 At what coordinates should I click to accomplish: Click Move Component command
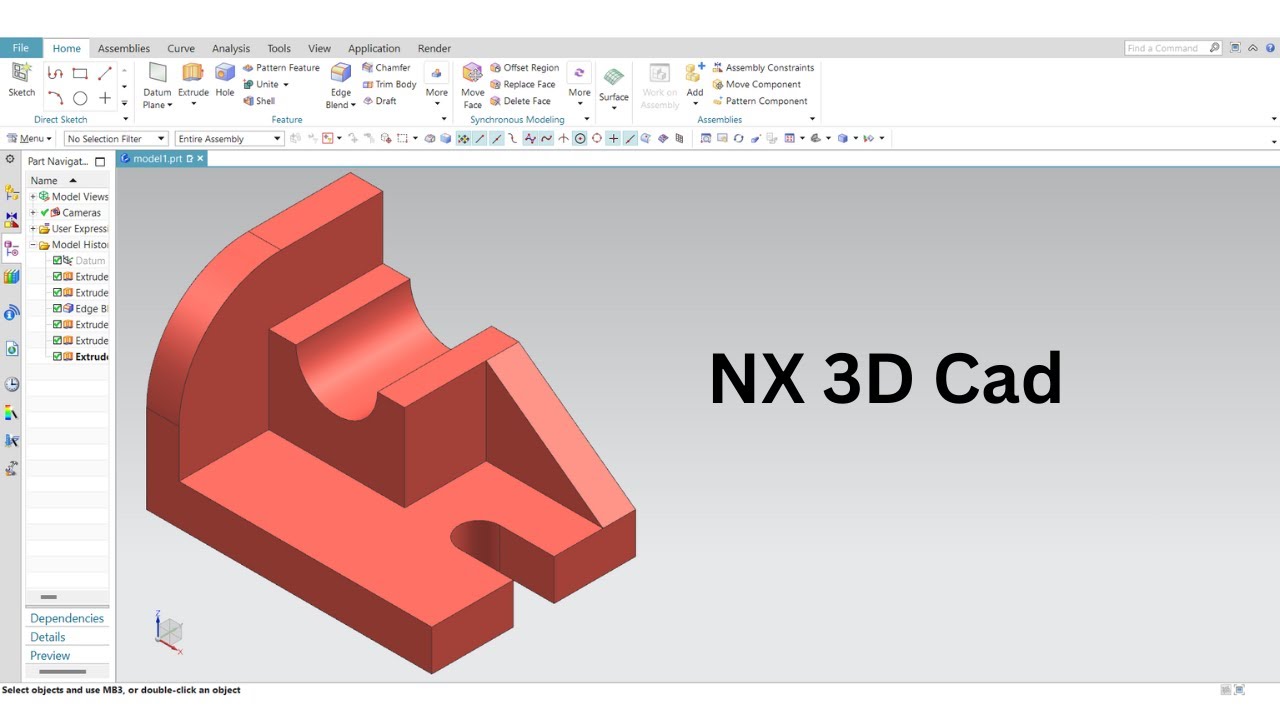(x=756, y=84)
